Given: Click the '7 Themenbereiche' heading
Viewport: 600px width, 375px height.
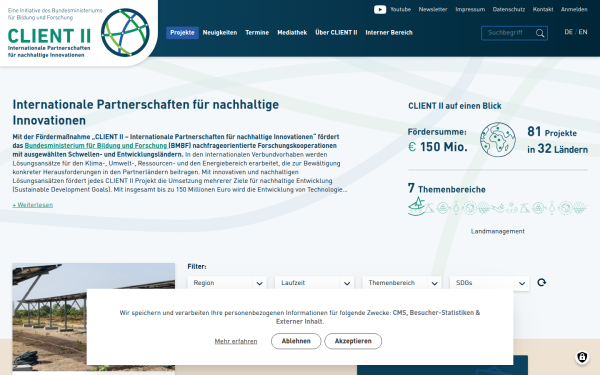Looking at the screenshot, I should point(446,188).
